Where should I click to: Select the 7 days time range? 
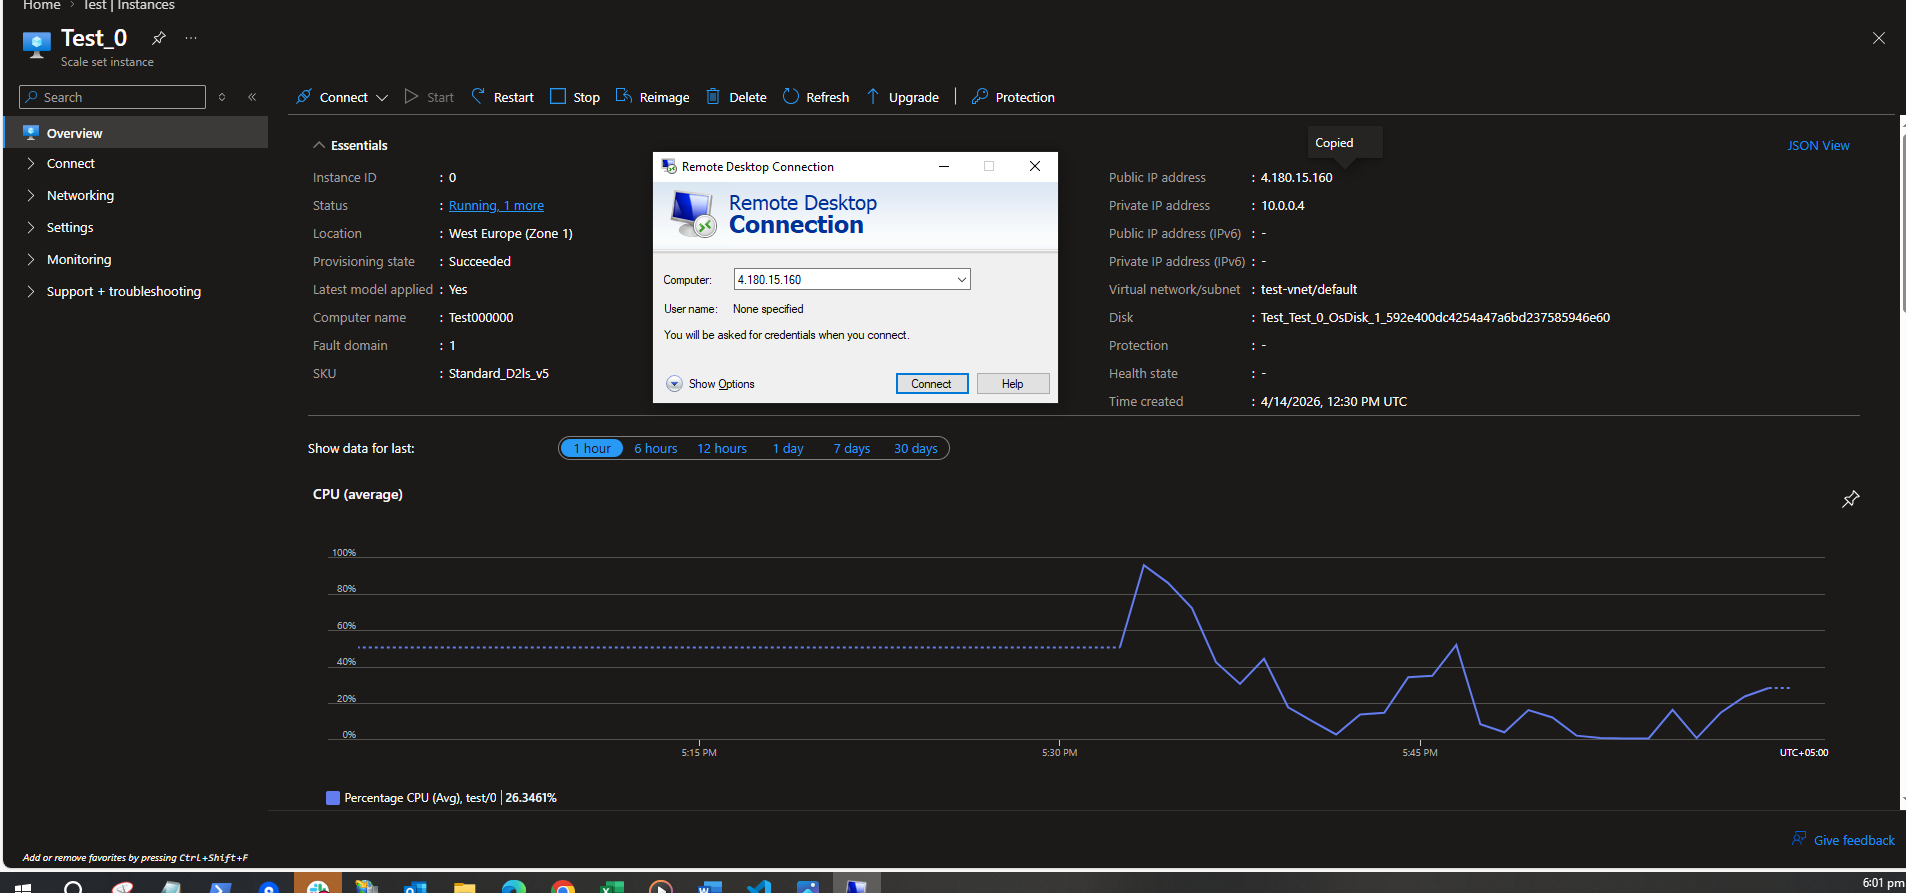pyautogui.click(x=852, y=448)
